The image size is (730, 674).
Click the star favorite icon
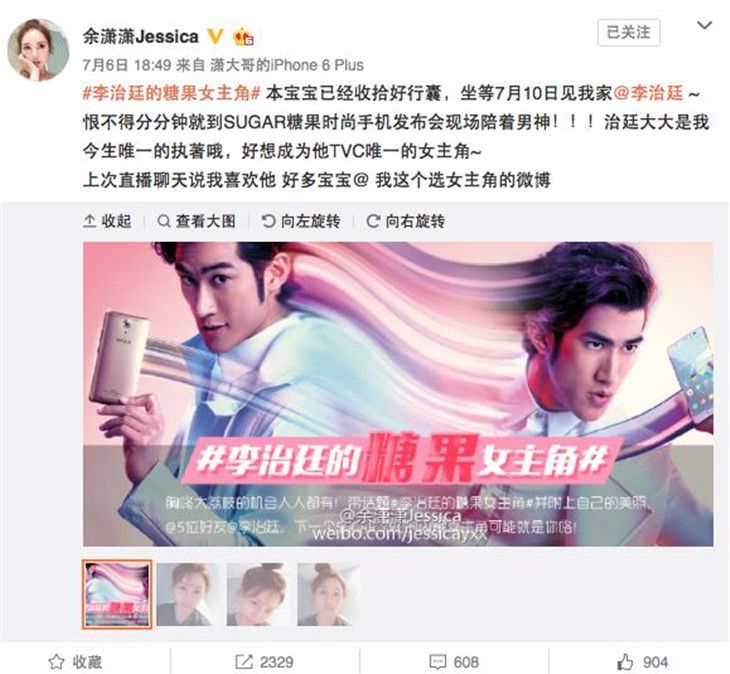click(x=56, y=661)
